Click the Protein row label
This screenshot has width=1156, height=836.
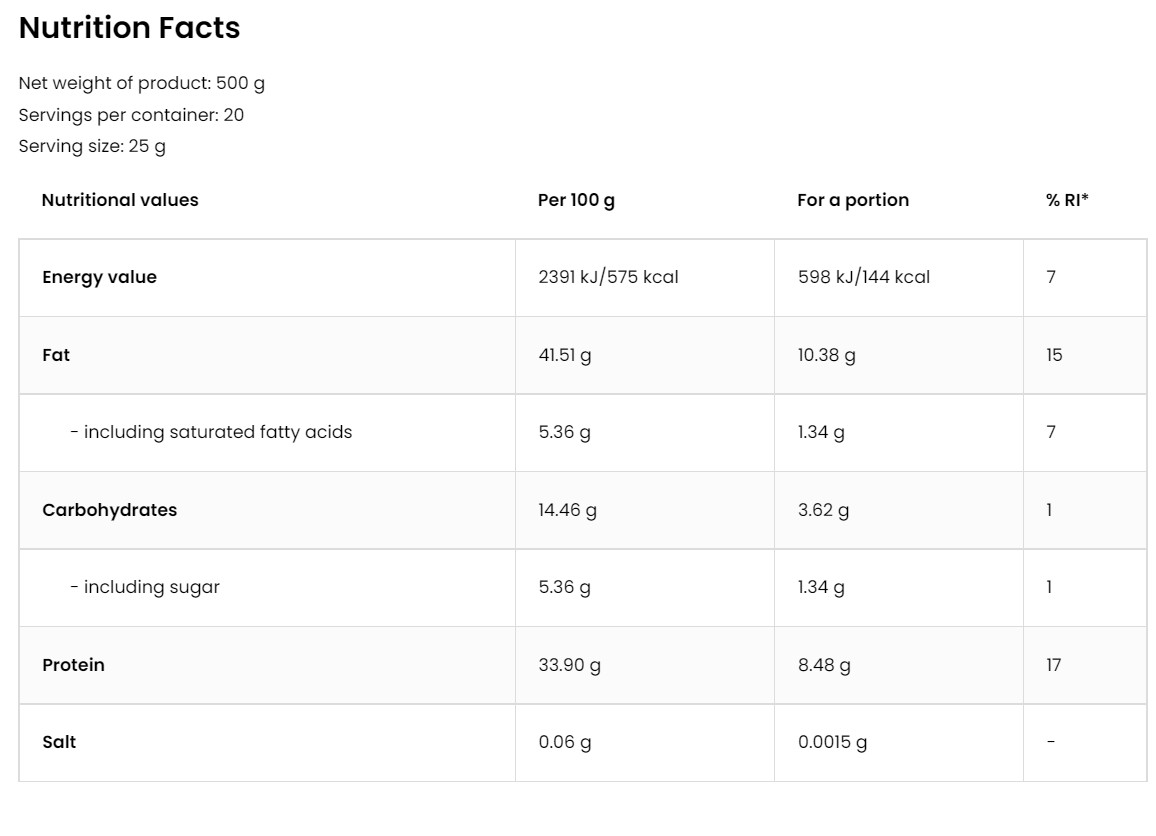73,665
